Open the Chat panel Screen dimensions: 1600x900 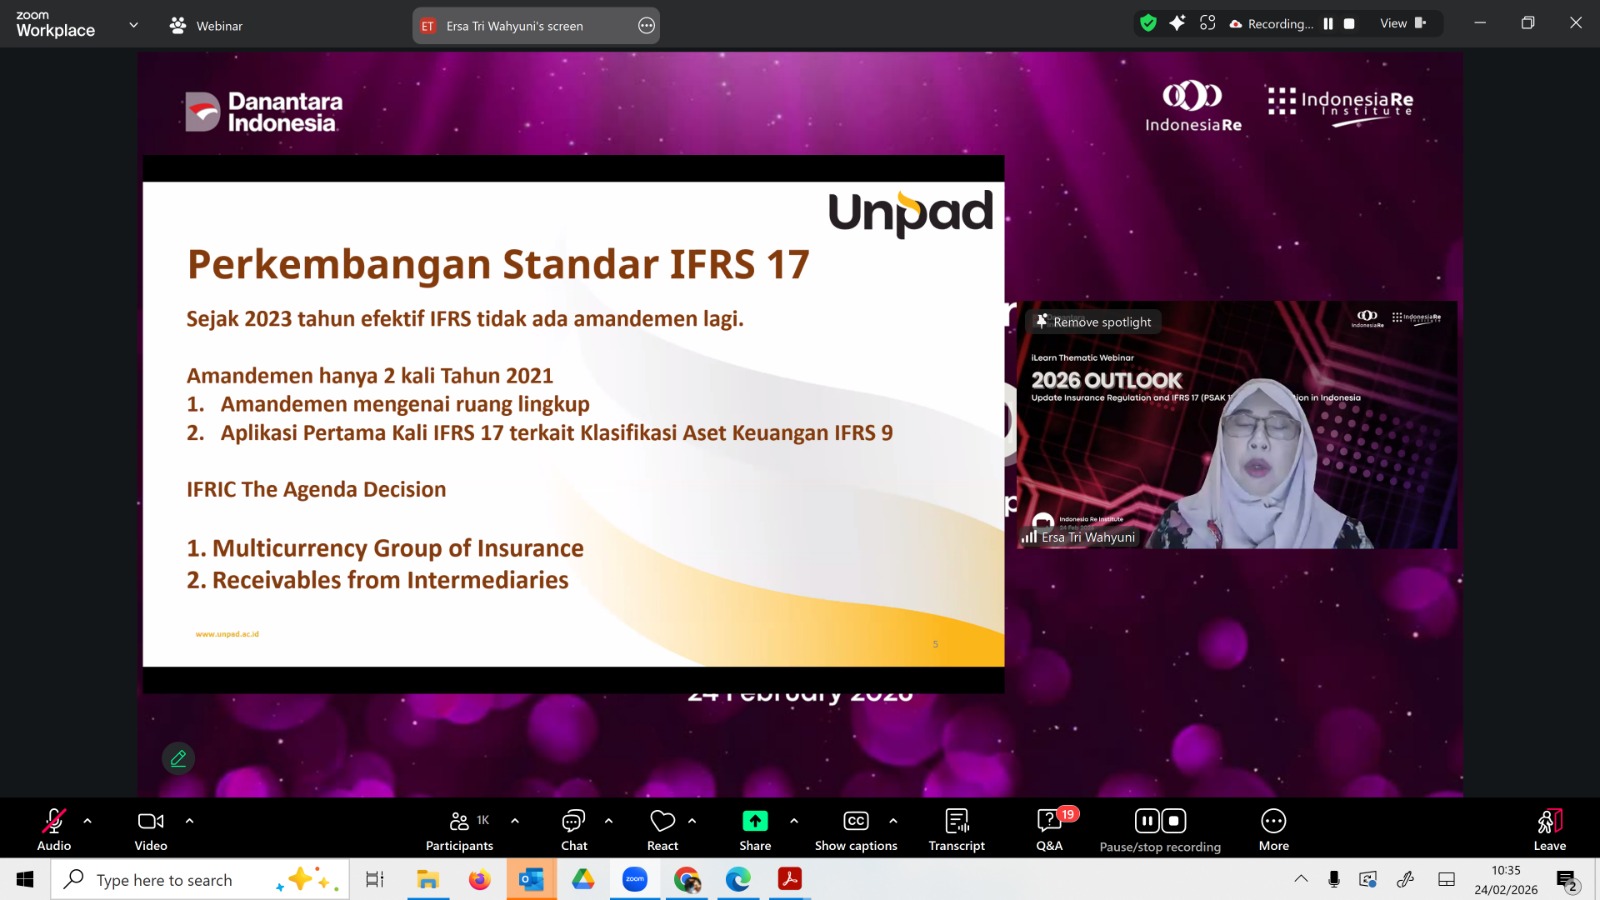574,829
